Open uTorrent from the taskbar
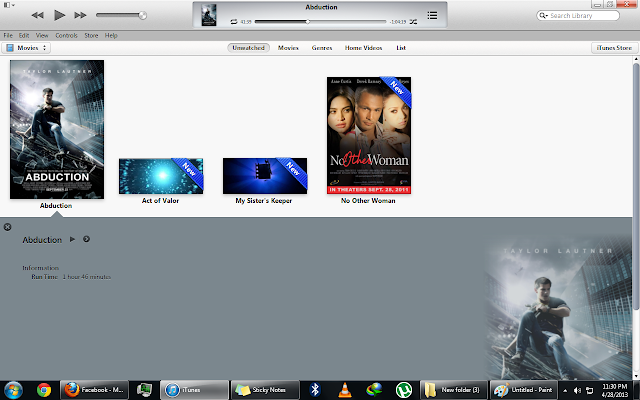 (404, 390)
